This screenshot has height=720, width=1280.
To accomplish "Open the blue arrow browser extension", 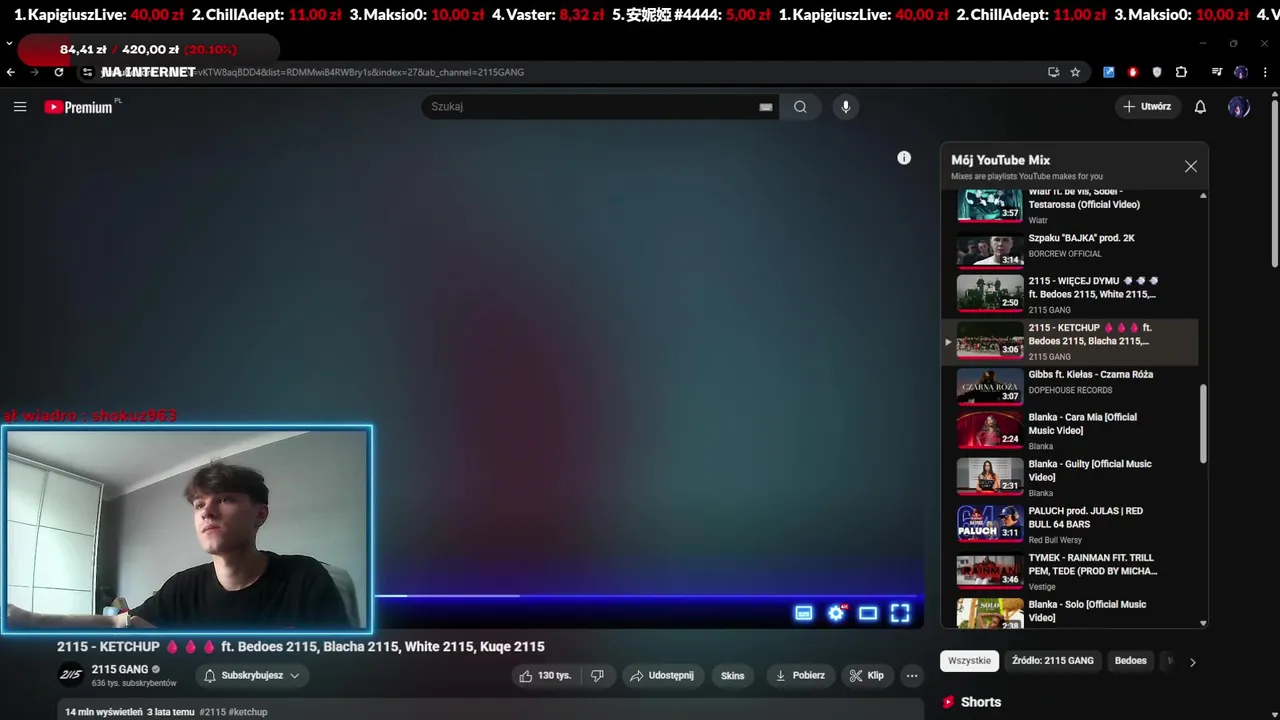I will click(x=1109, y=72).
